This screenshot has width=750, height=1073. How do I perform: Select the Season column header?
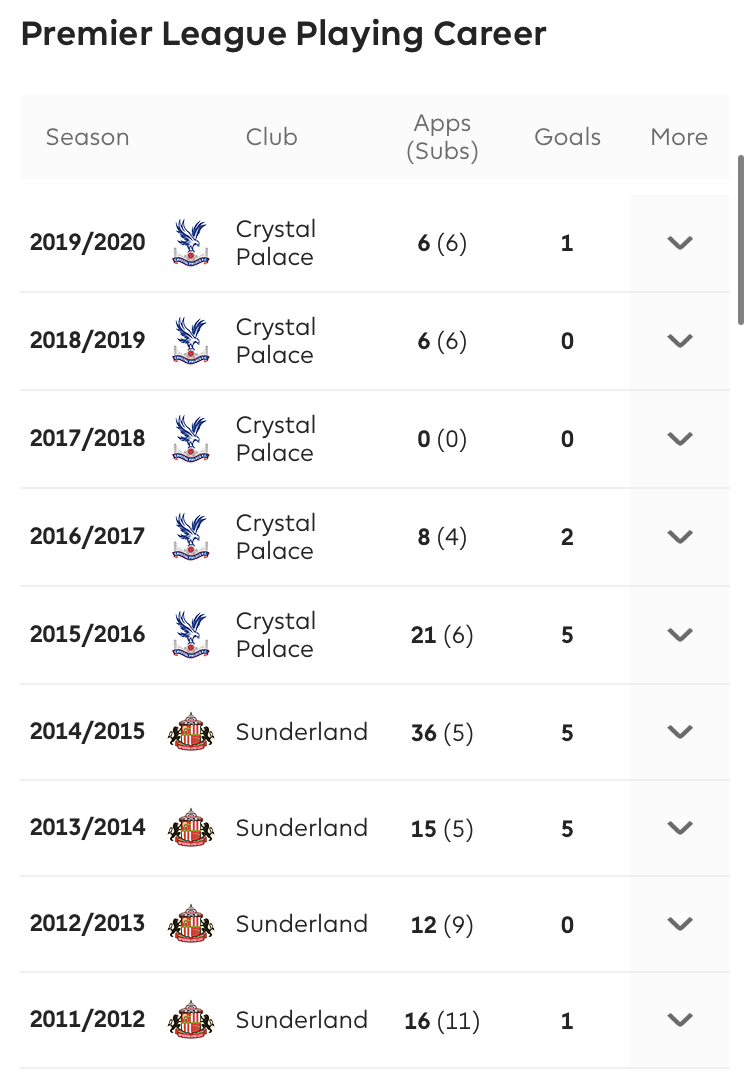coord(88,137)
